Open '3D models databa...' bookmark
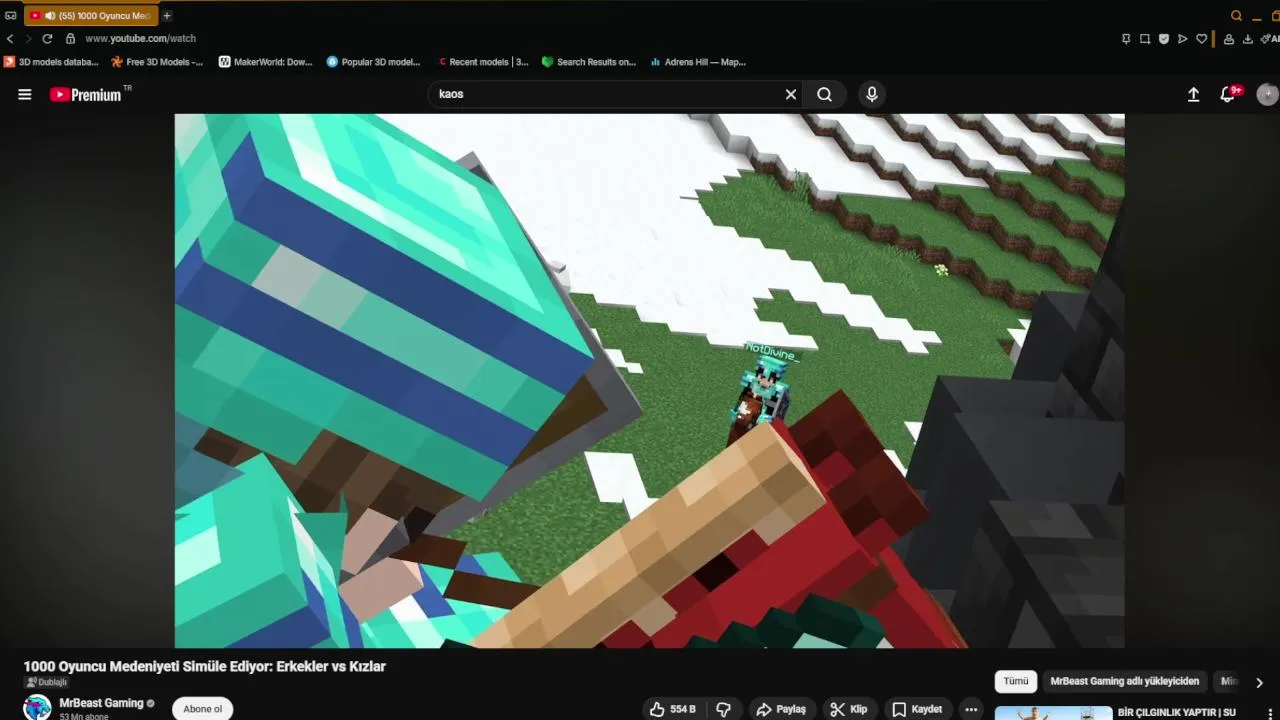1280x720 pixels. click(x=51, y=62)
